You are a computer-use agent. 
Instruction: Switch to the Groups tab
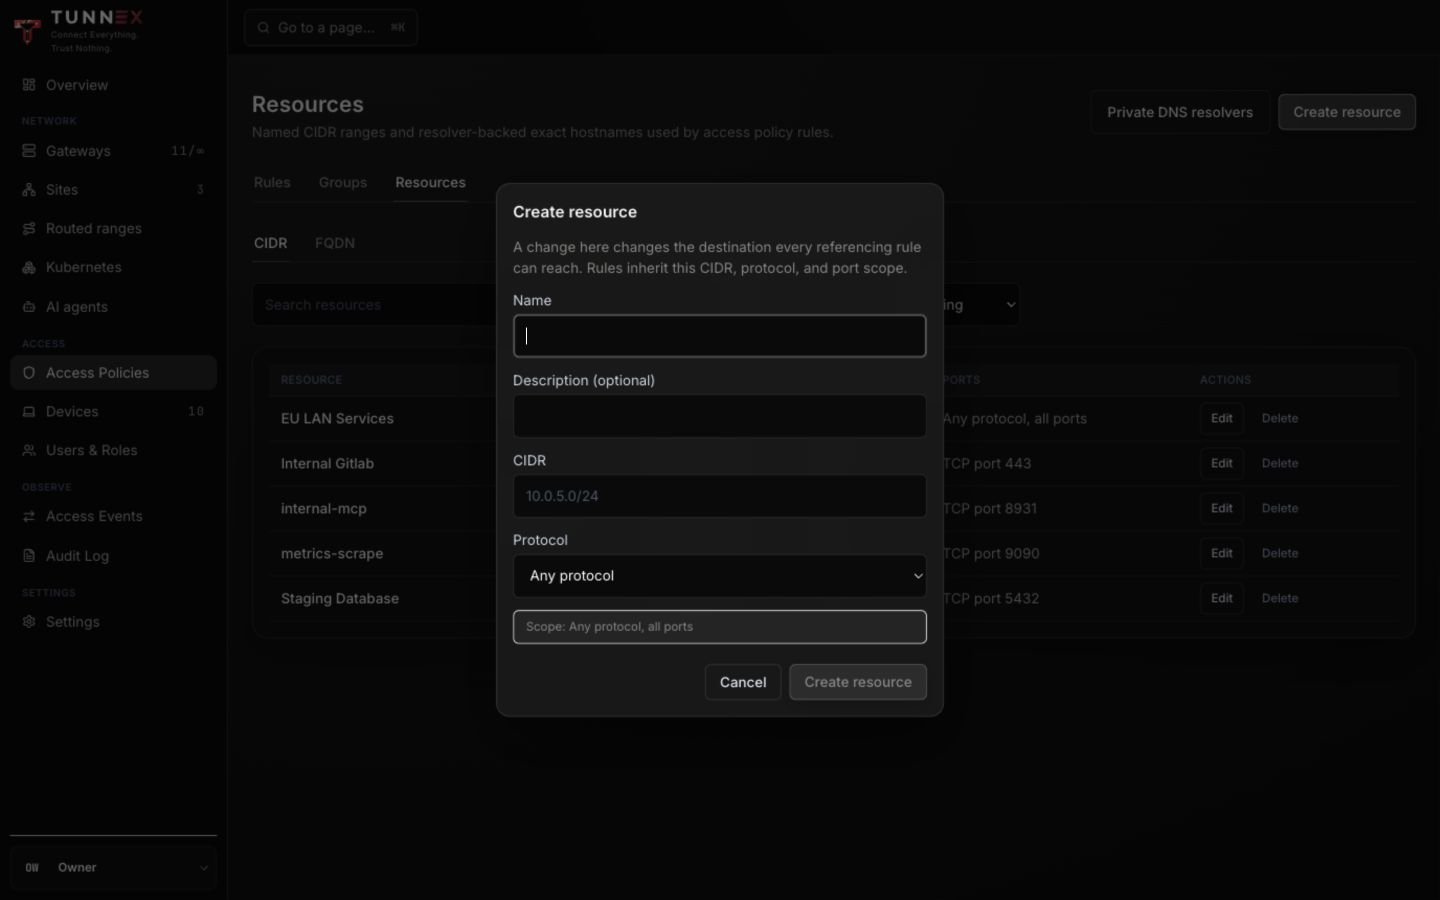(343, 182)
